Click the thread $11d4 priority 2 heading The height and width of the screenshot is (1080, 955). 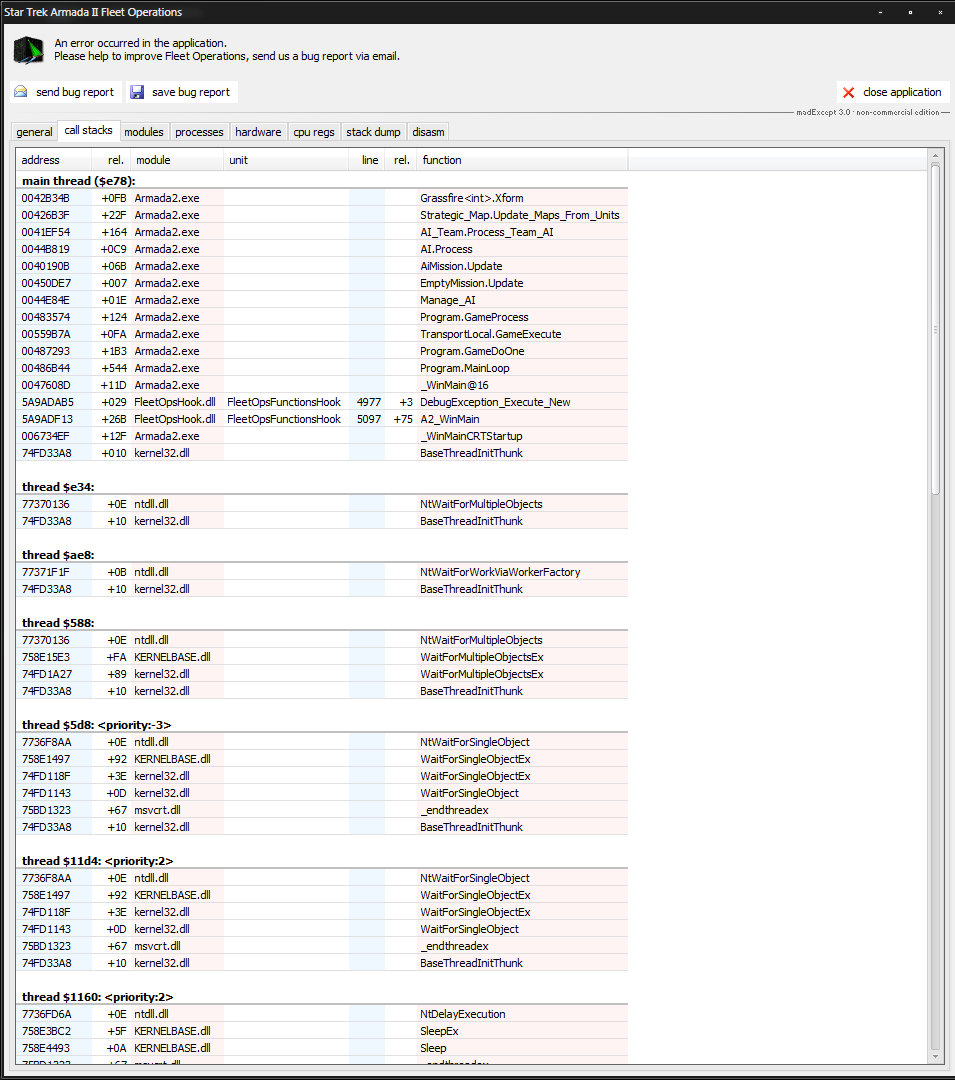click(x=97, y=861)
